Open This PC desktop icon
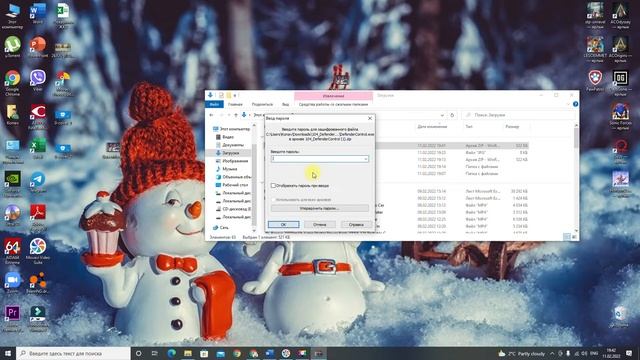The width and height of the screenshot is (640, 360). pos(13,16)
